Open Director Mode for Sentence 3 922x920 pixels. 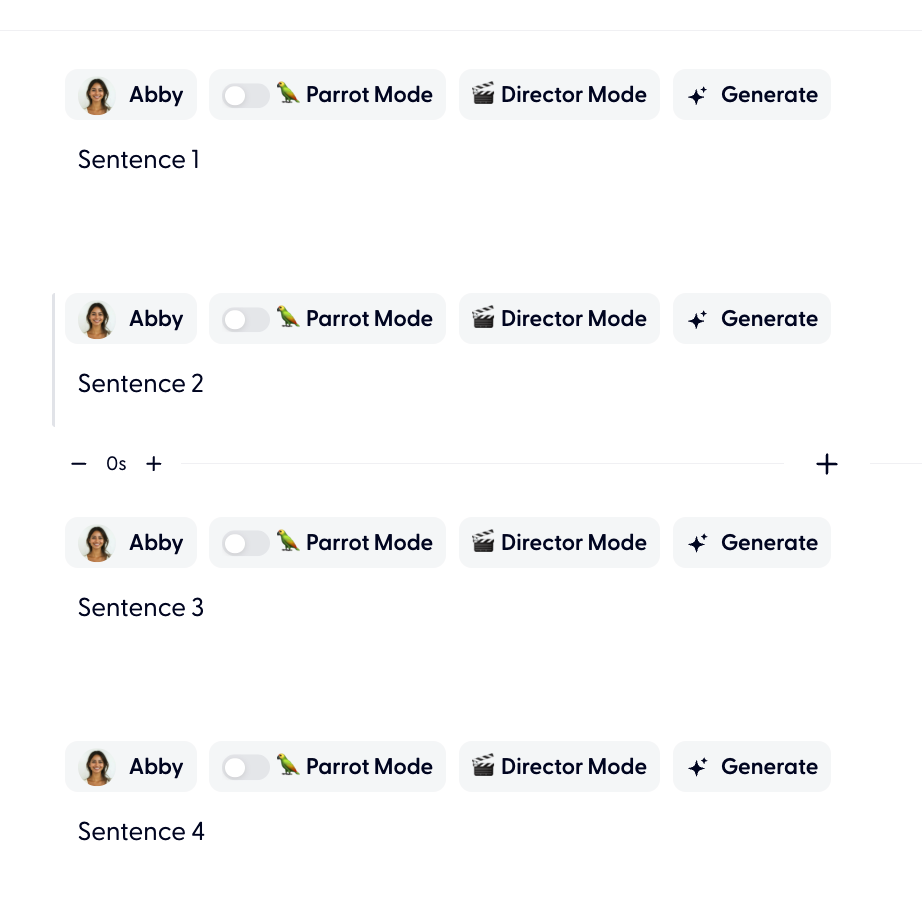pyautogui.click(x=559, y=543)
